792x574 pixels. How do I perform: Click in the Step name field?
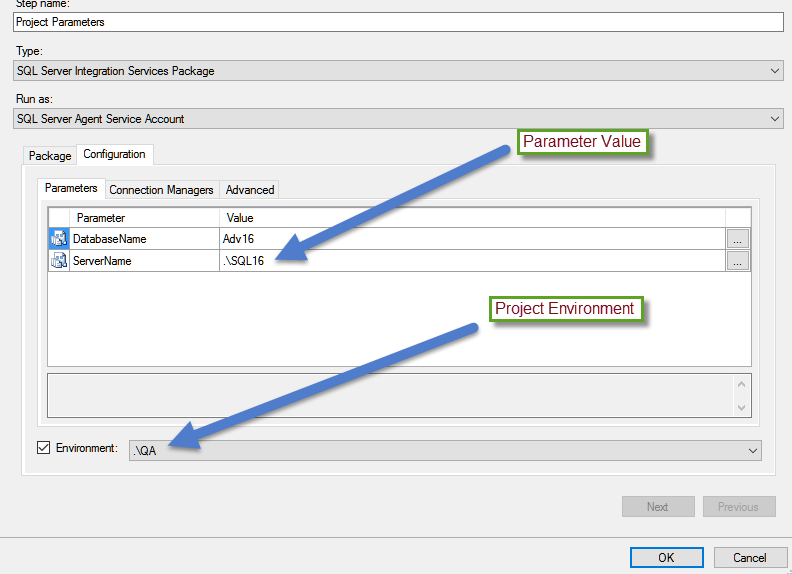point(398,21)
